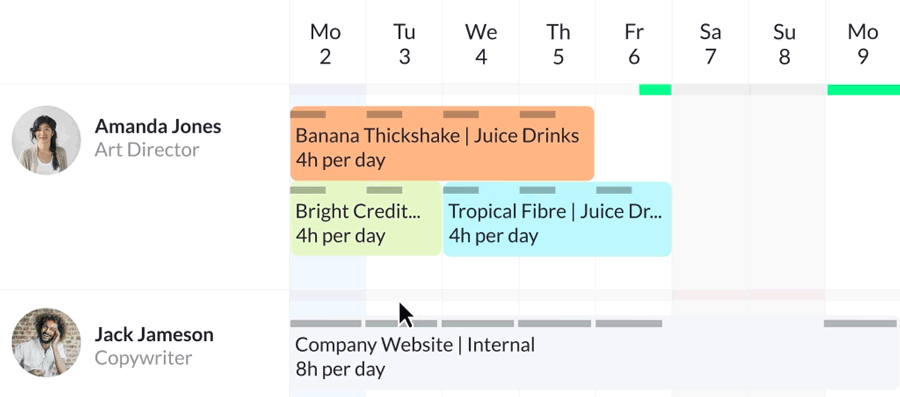The height and width of the screenshot is (397, 900).
Task: Select the Fr 6 date column header
Action: 634,44
